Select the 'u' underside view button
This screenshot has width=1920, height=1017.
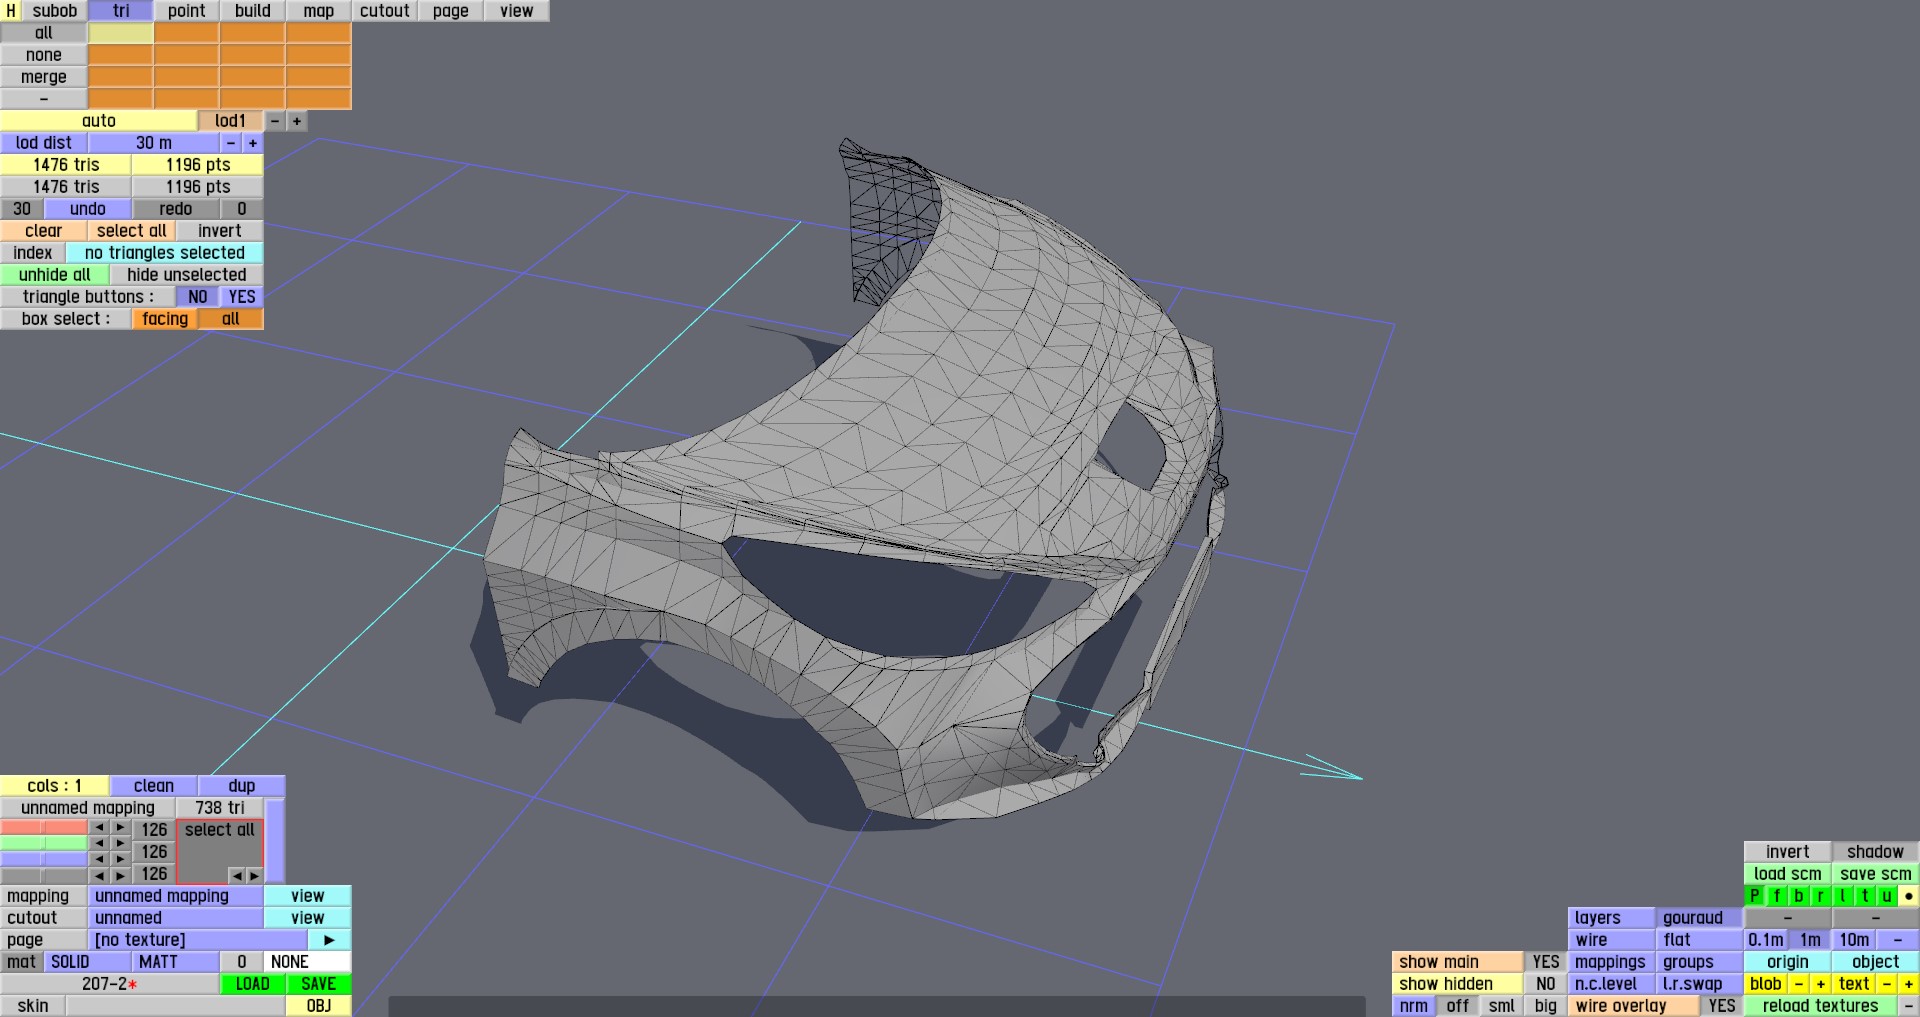(1887, 896)
